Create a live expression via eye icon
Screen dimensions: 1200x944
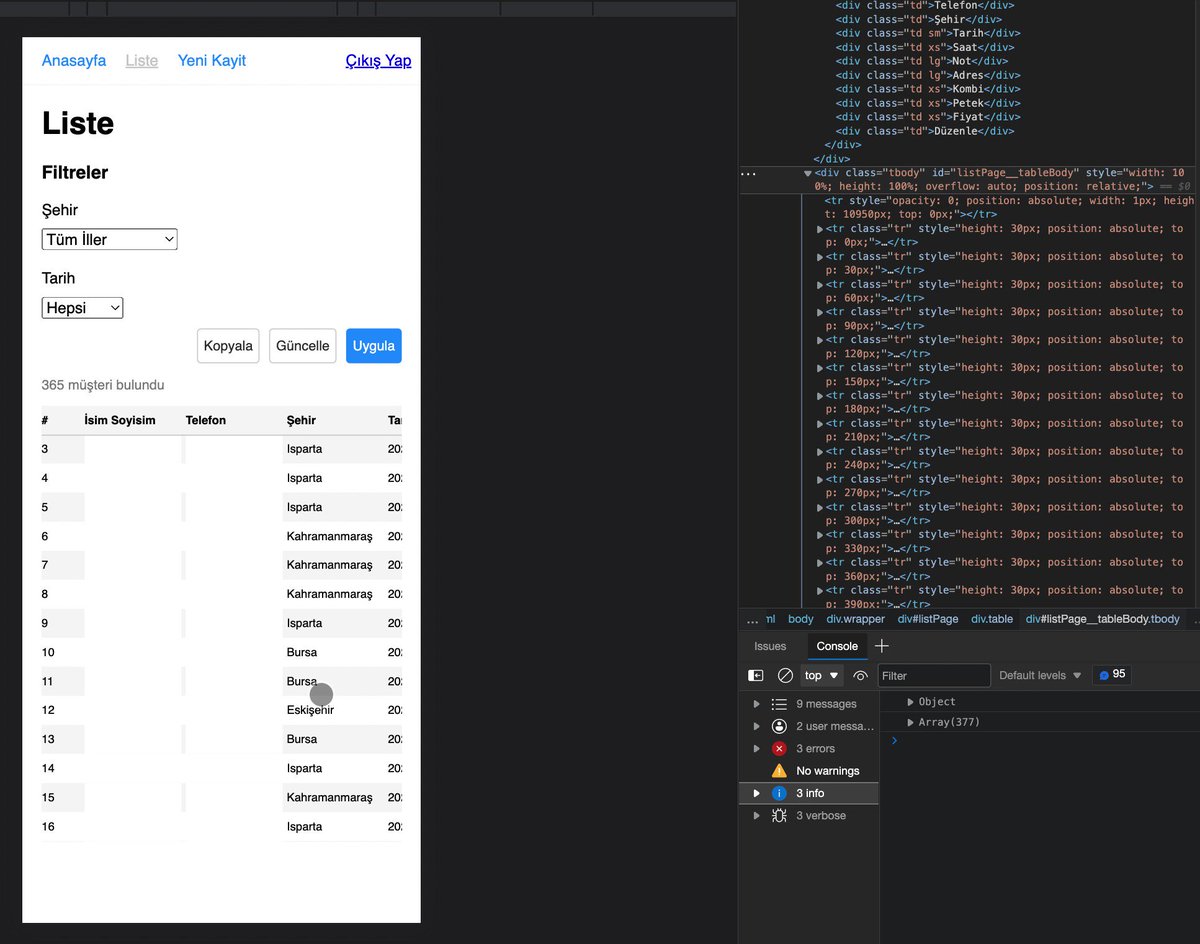[860, 676]
